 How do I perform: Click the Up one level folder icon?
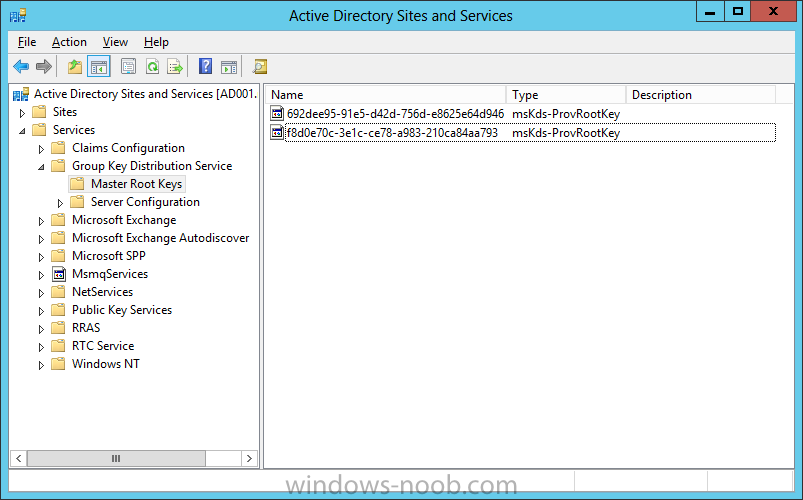pos(75,66)
